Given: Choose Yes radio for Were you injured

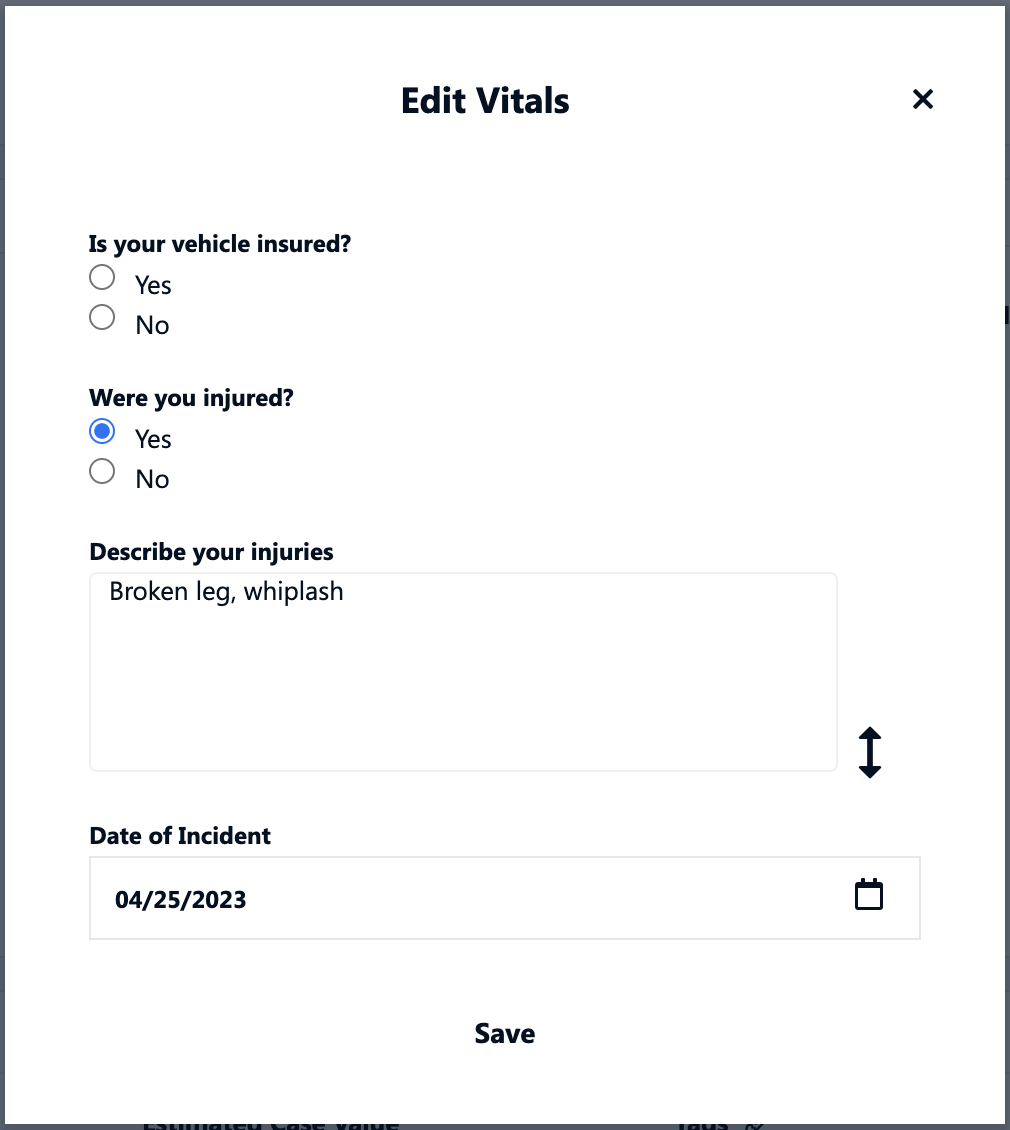Looking at the screenshot, I should pyautogui.click(x=102, y=431).
